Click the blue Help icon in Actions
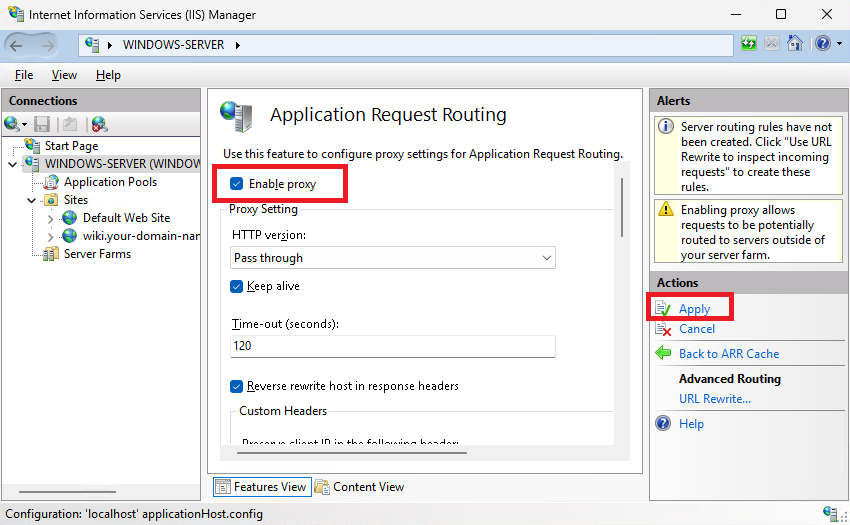Viewport: 850px width, 525px height. point(663,423)
